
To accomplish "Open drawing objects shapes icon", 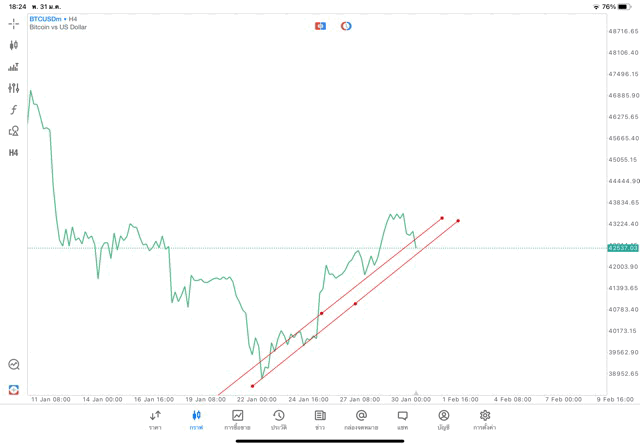I will coord(13,131).
